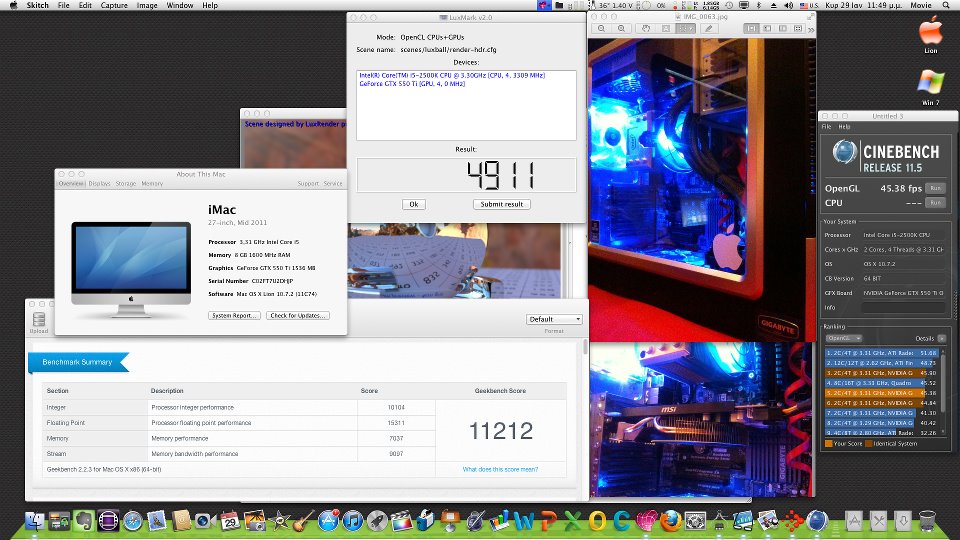Open 'What does this score mean?' link
This screenshot has height=540, width=960.
pos(500,470)
